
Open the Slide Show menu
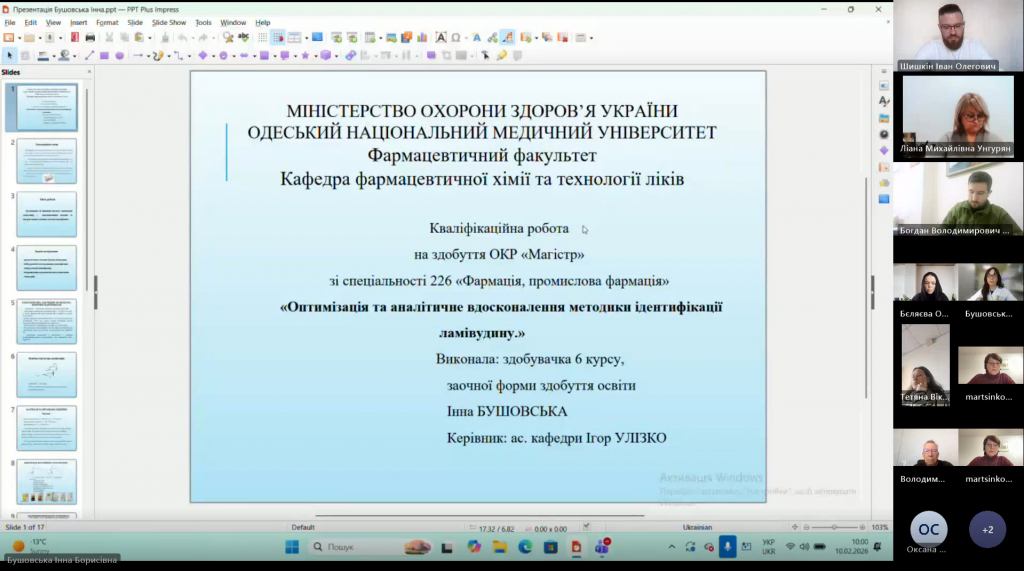click(x=169, y=22)
